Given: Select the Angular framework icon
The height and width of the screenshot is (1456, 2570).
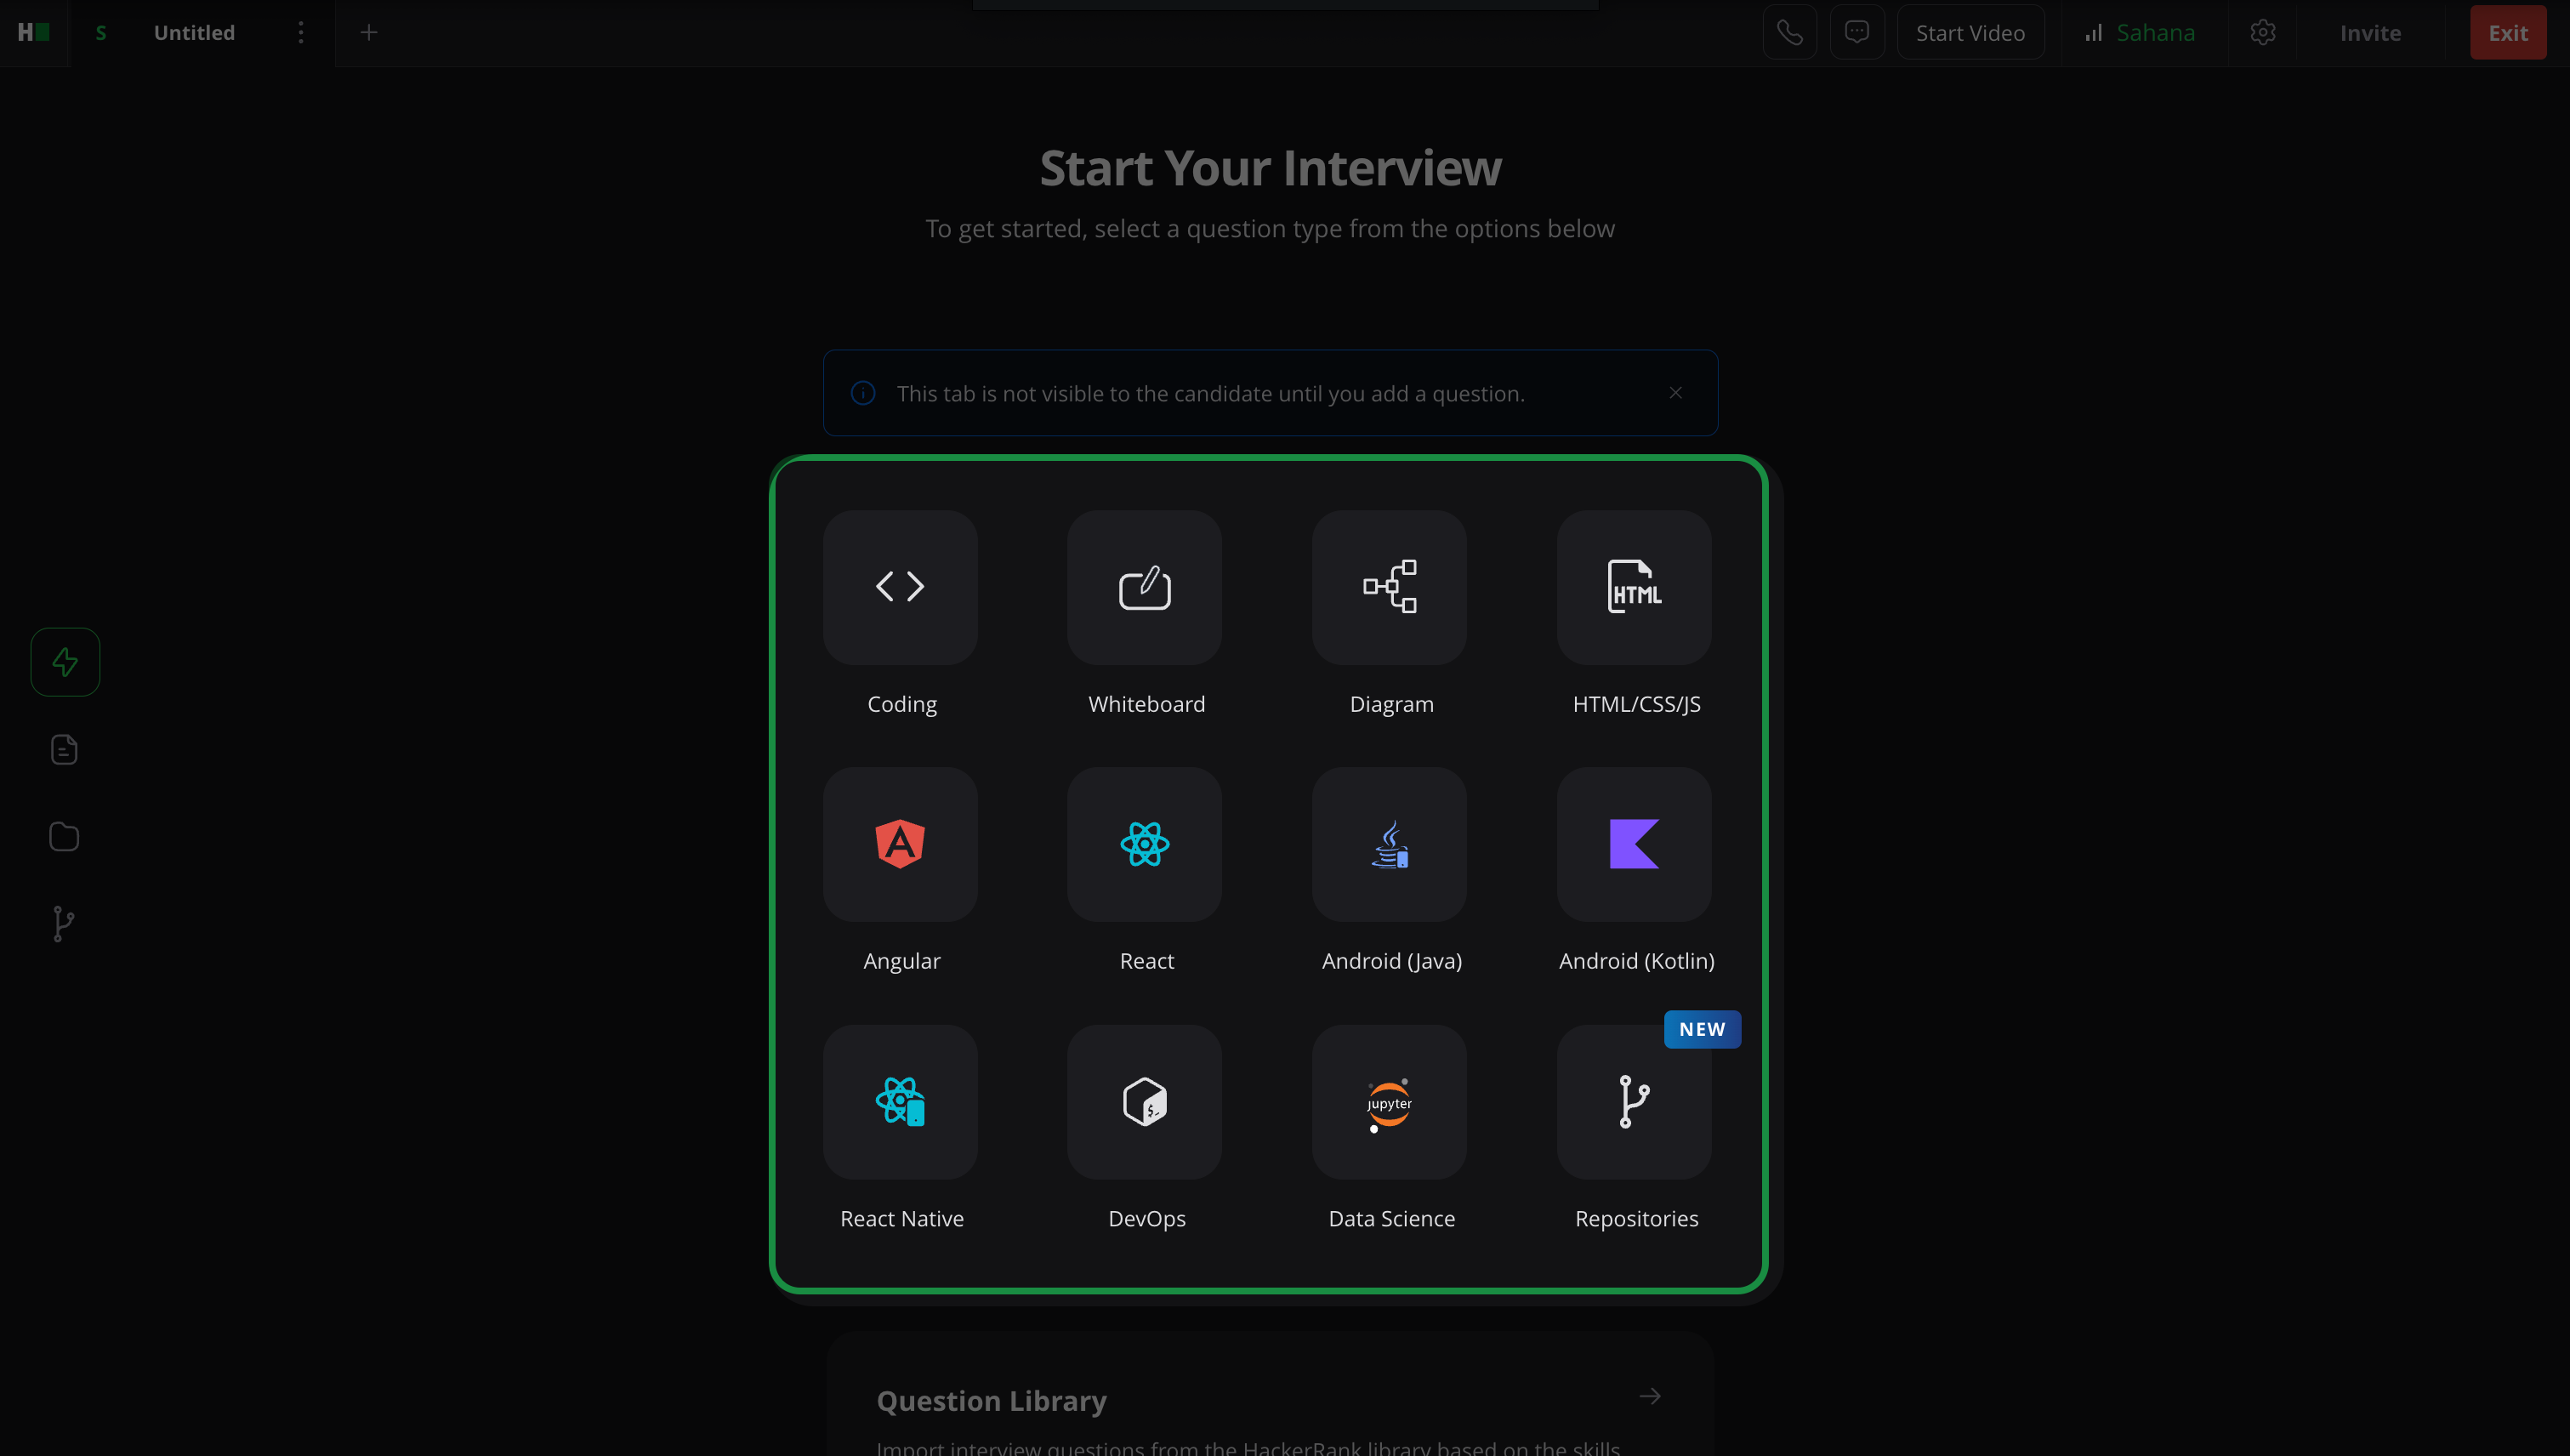Looking at the screenshot, I should click(900, 844).
